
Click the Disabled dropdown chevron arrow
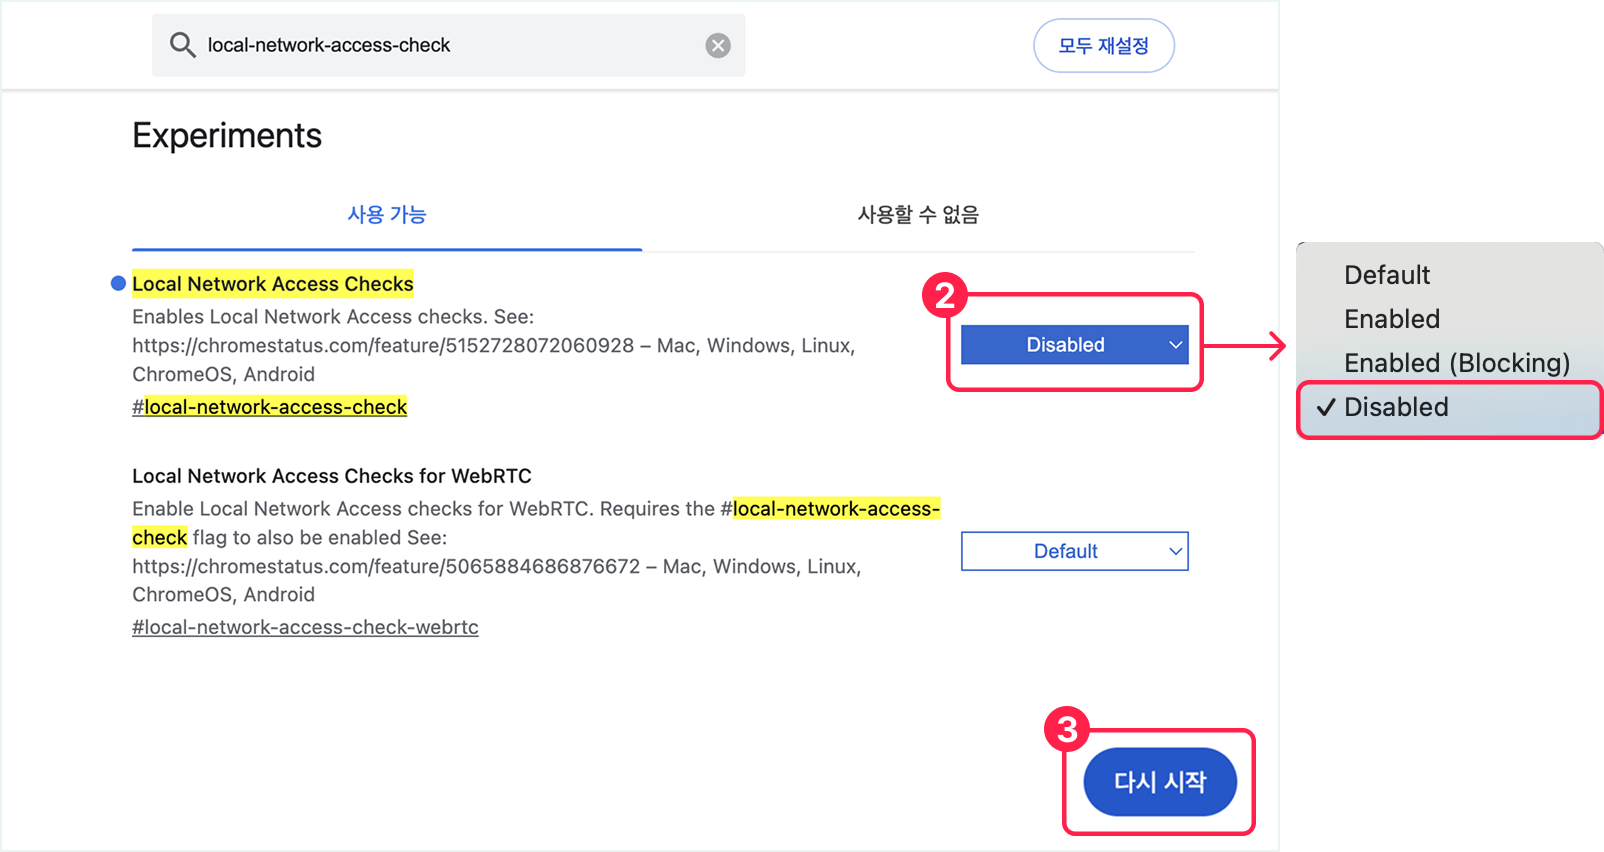[x=1176, y=345]
